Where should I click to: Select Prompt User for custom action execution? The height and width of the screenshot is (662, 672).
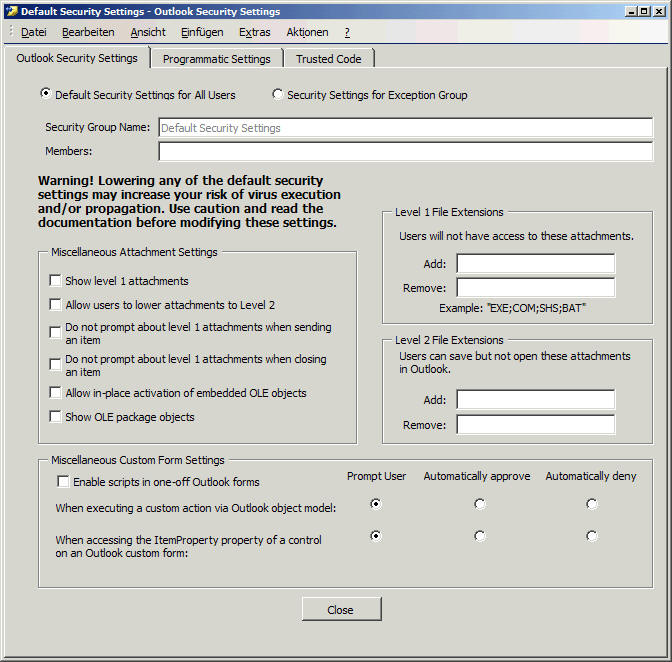click(376, 504)
